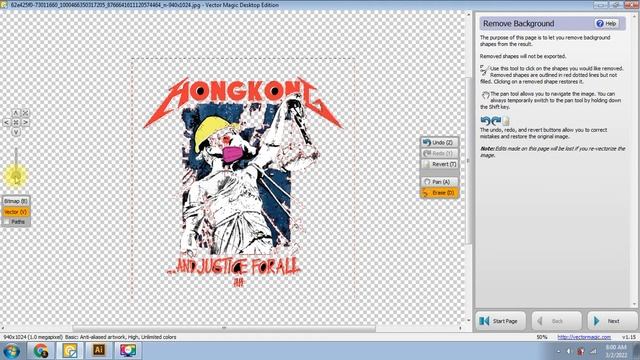The height and width of the screenshot is (360, 640).
Task: Click the system tray volume icon
Action: (569, 351)
